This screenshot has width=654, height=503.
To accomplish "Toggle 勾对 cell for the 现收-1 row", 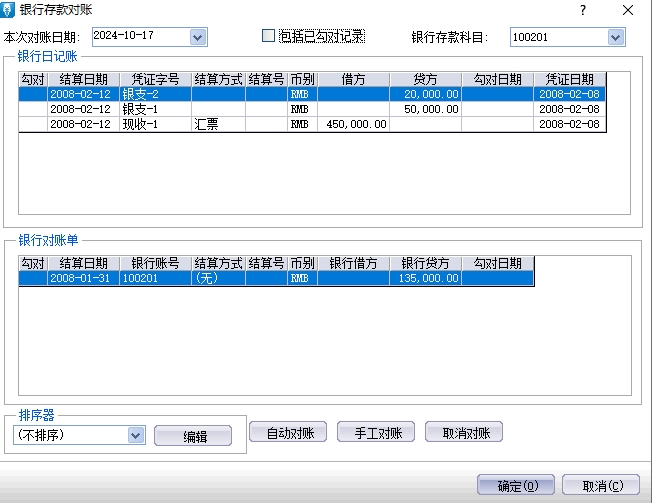I will pos(33,124).
